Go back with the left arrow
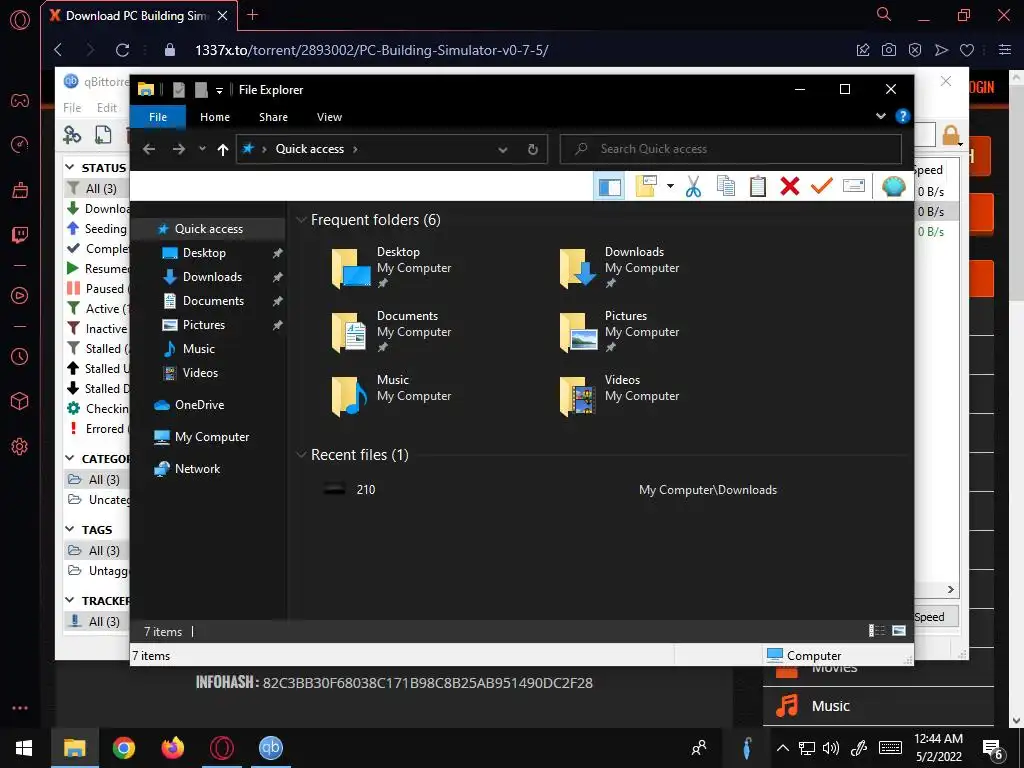1024x768 pixels. click(x=149, y=149)
